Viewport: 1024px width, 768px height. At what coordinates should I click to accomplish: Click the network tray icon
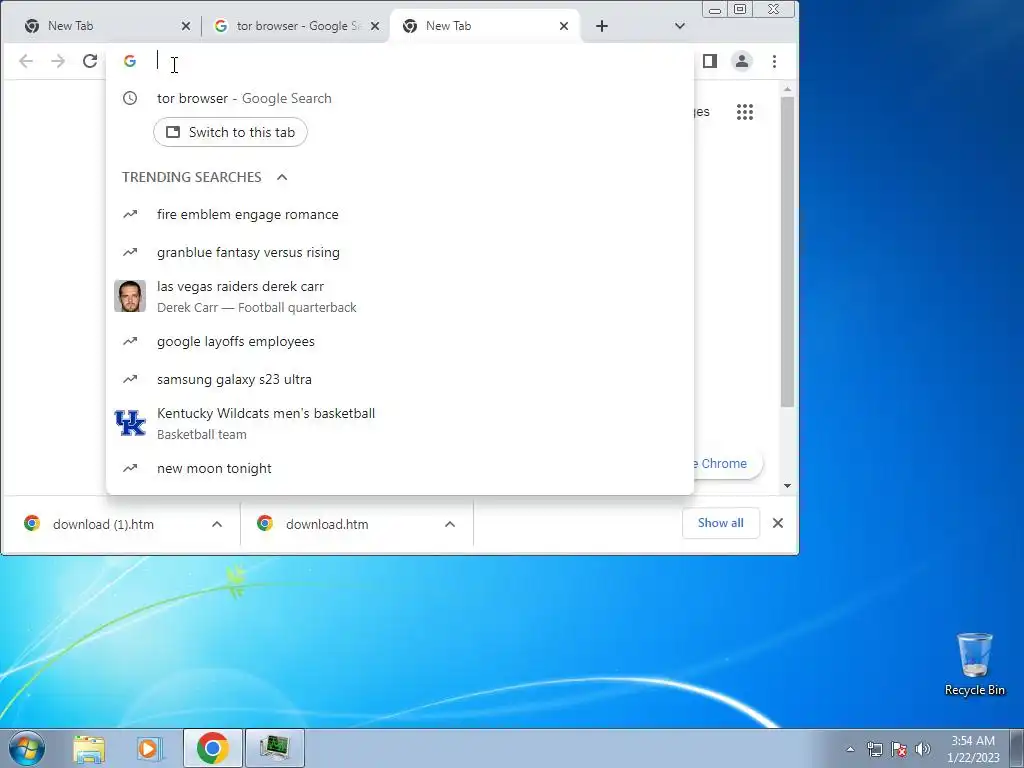(874, 749)
